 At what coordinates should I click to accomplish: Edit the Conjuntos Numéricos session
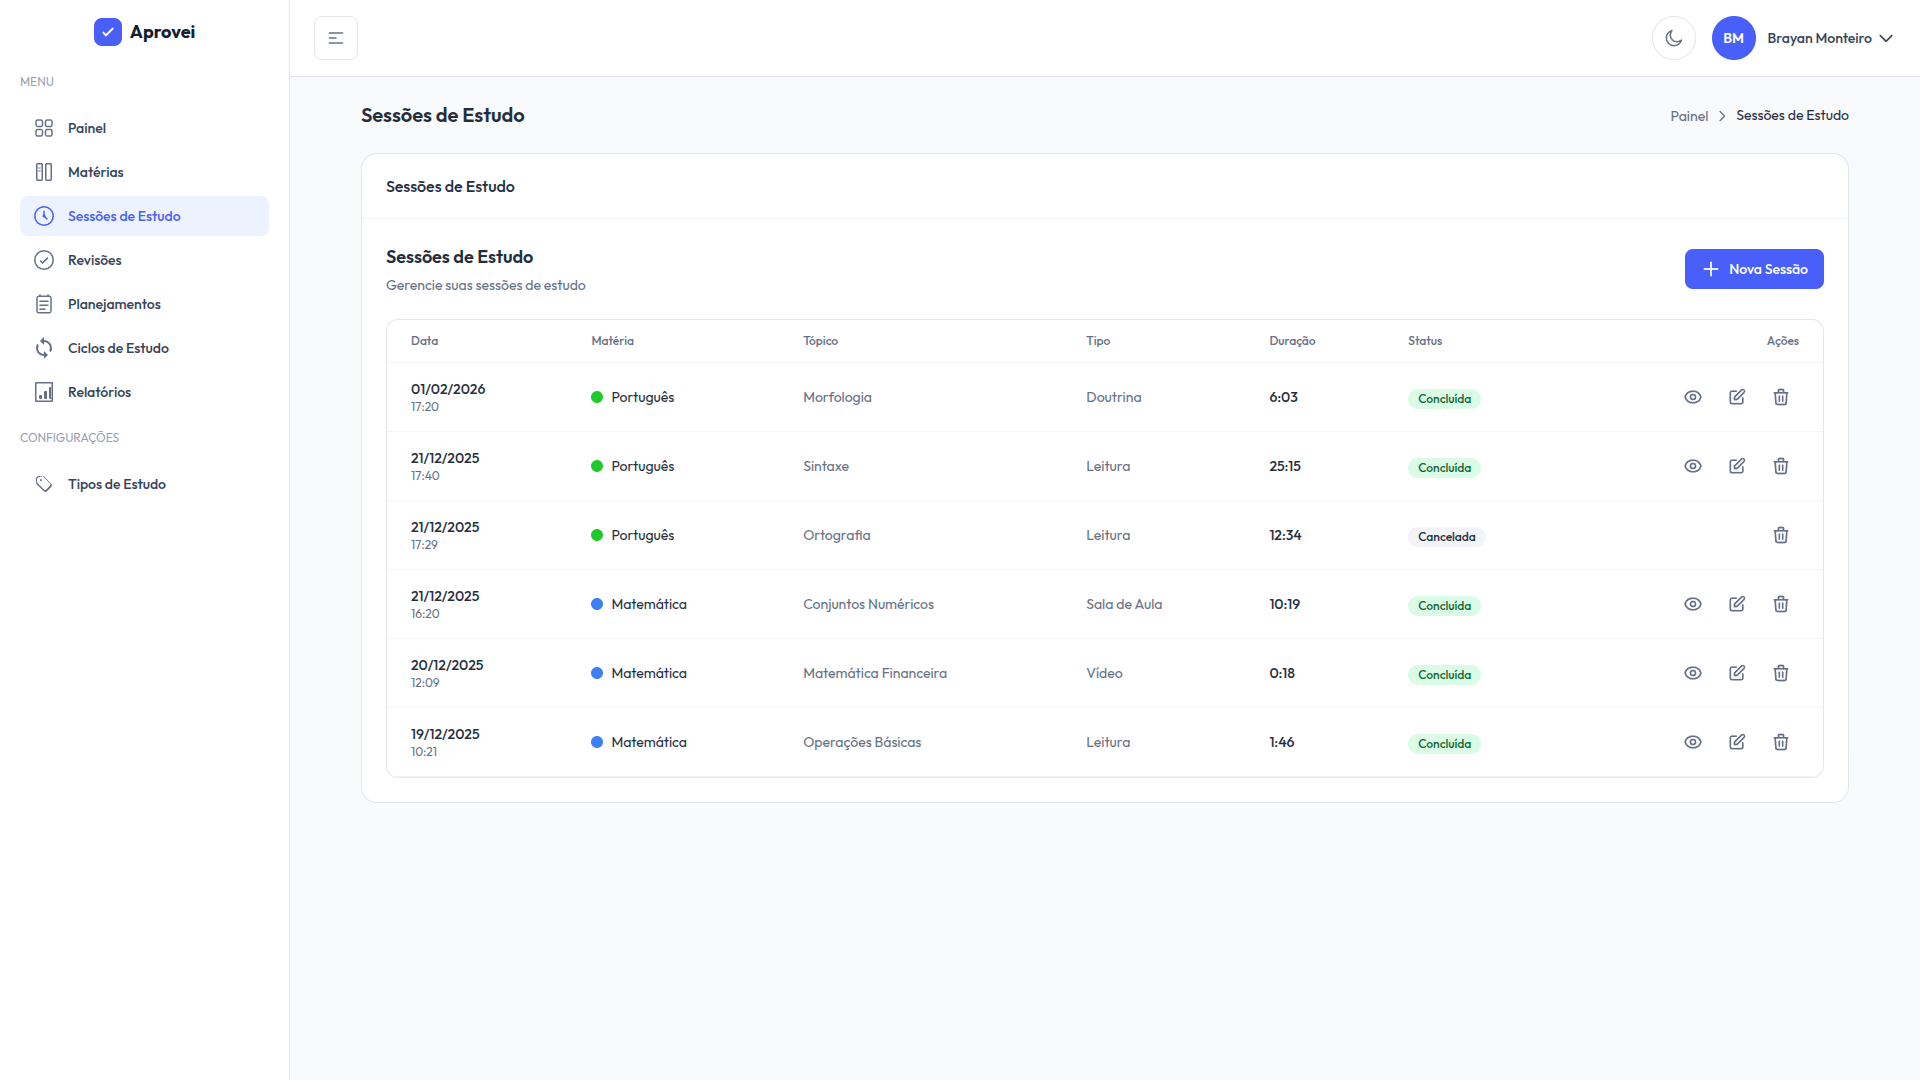point(1737,604)
